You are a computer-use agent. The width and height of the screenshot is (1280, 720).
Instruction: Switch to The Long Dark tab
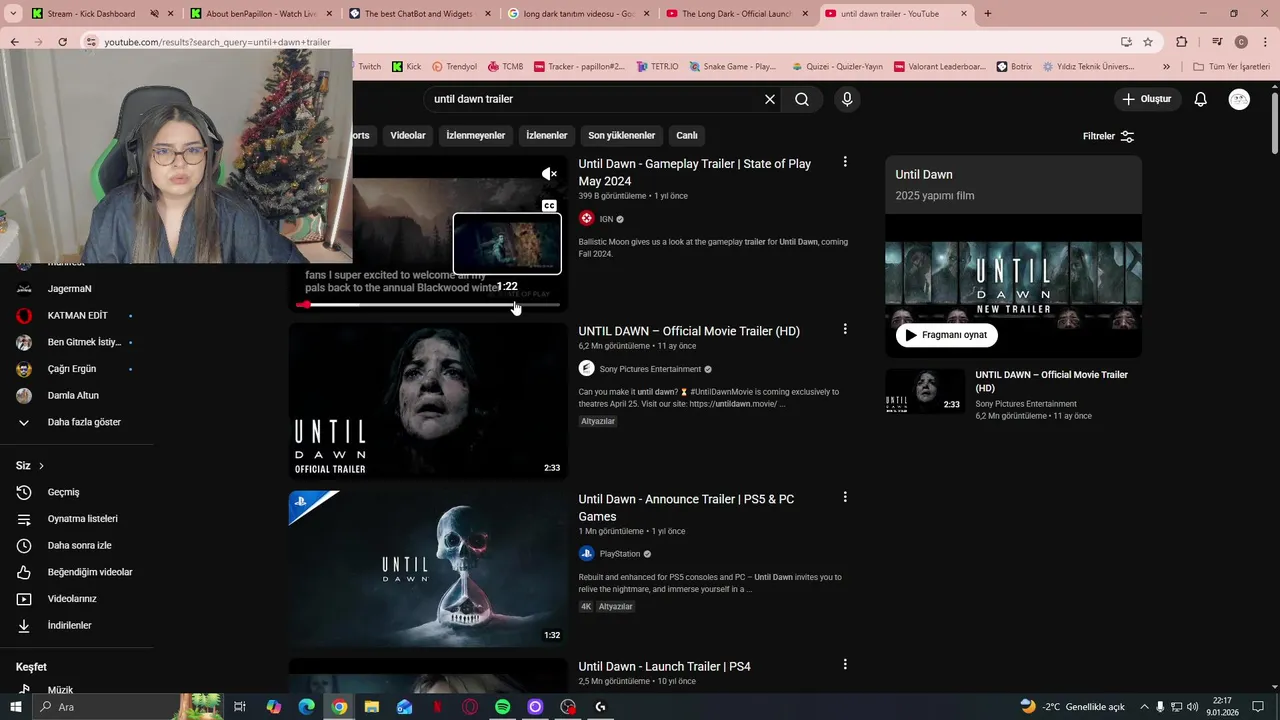click(x=737, y=14)
